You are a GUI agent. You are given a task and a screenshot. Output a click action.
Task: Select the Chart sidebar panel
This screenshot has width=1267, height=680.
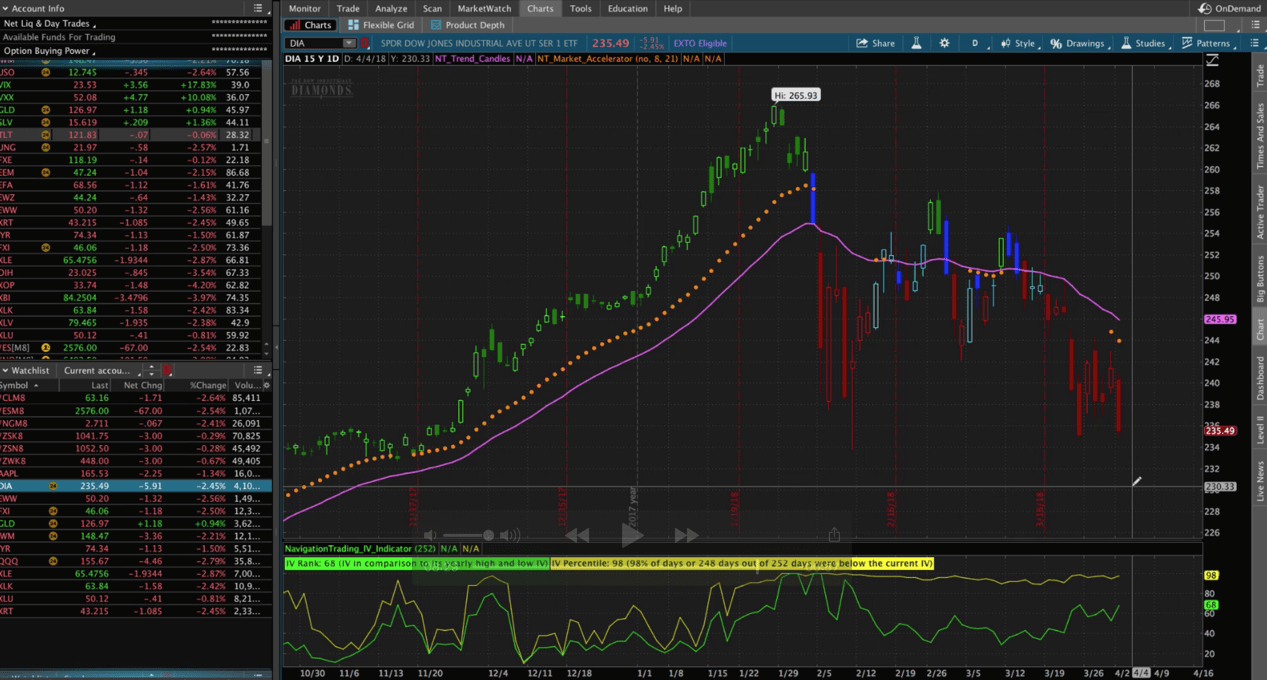pos(1260,330)
